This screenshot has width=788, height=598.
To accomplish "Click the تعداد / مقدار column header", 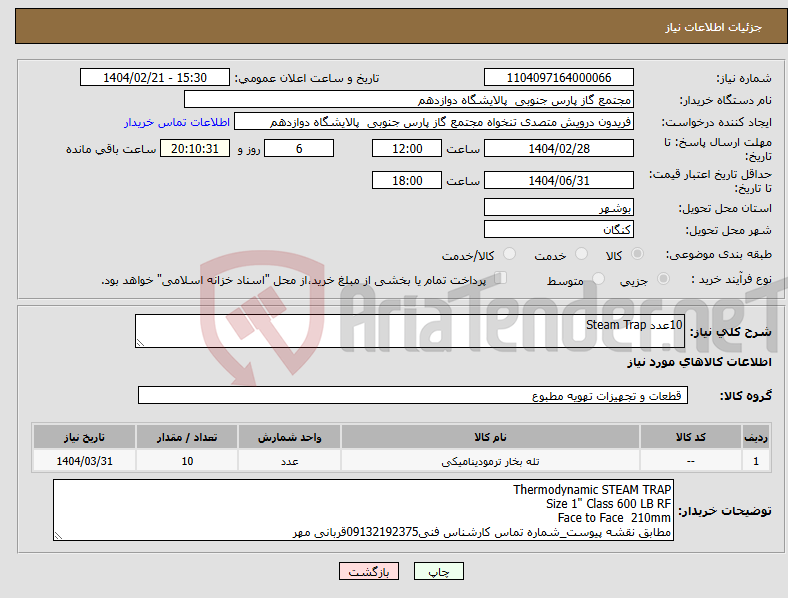I will point(187,437).
